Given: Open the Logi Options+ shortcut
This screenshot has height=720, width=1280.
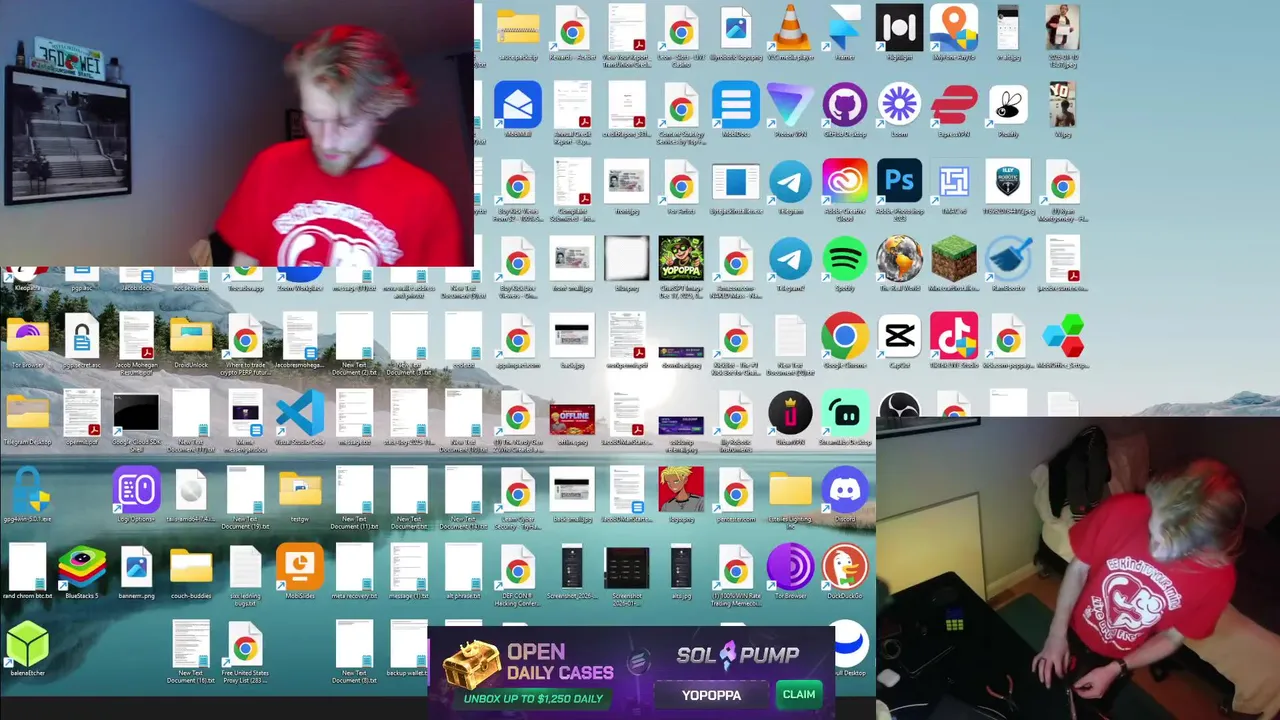Looking at the screenshot, I should tap(136, 491).
